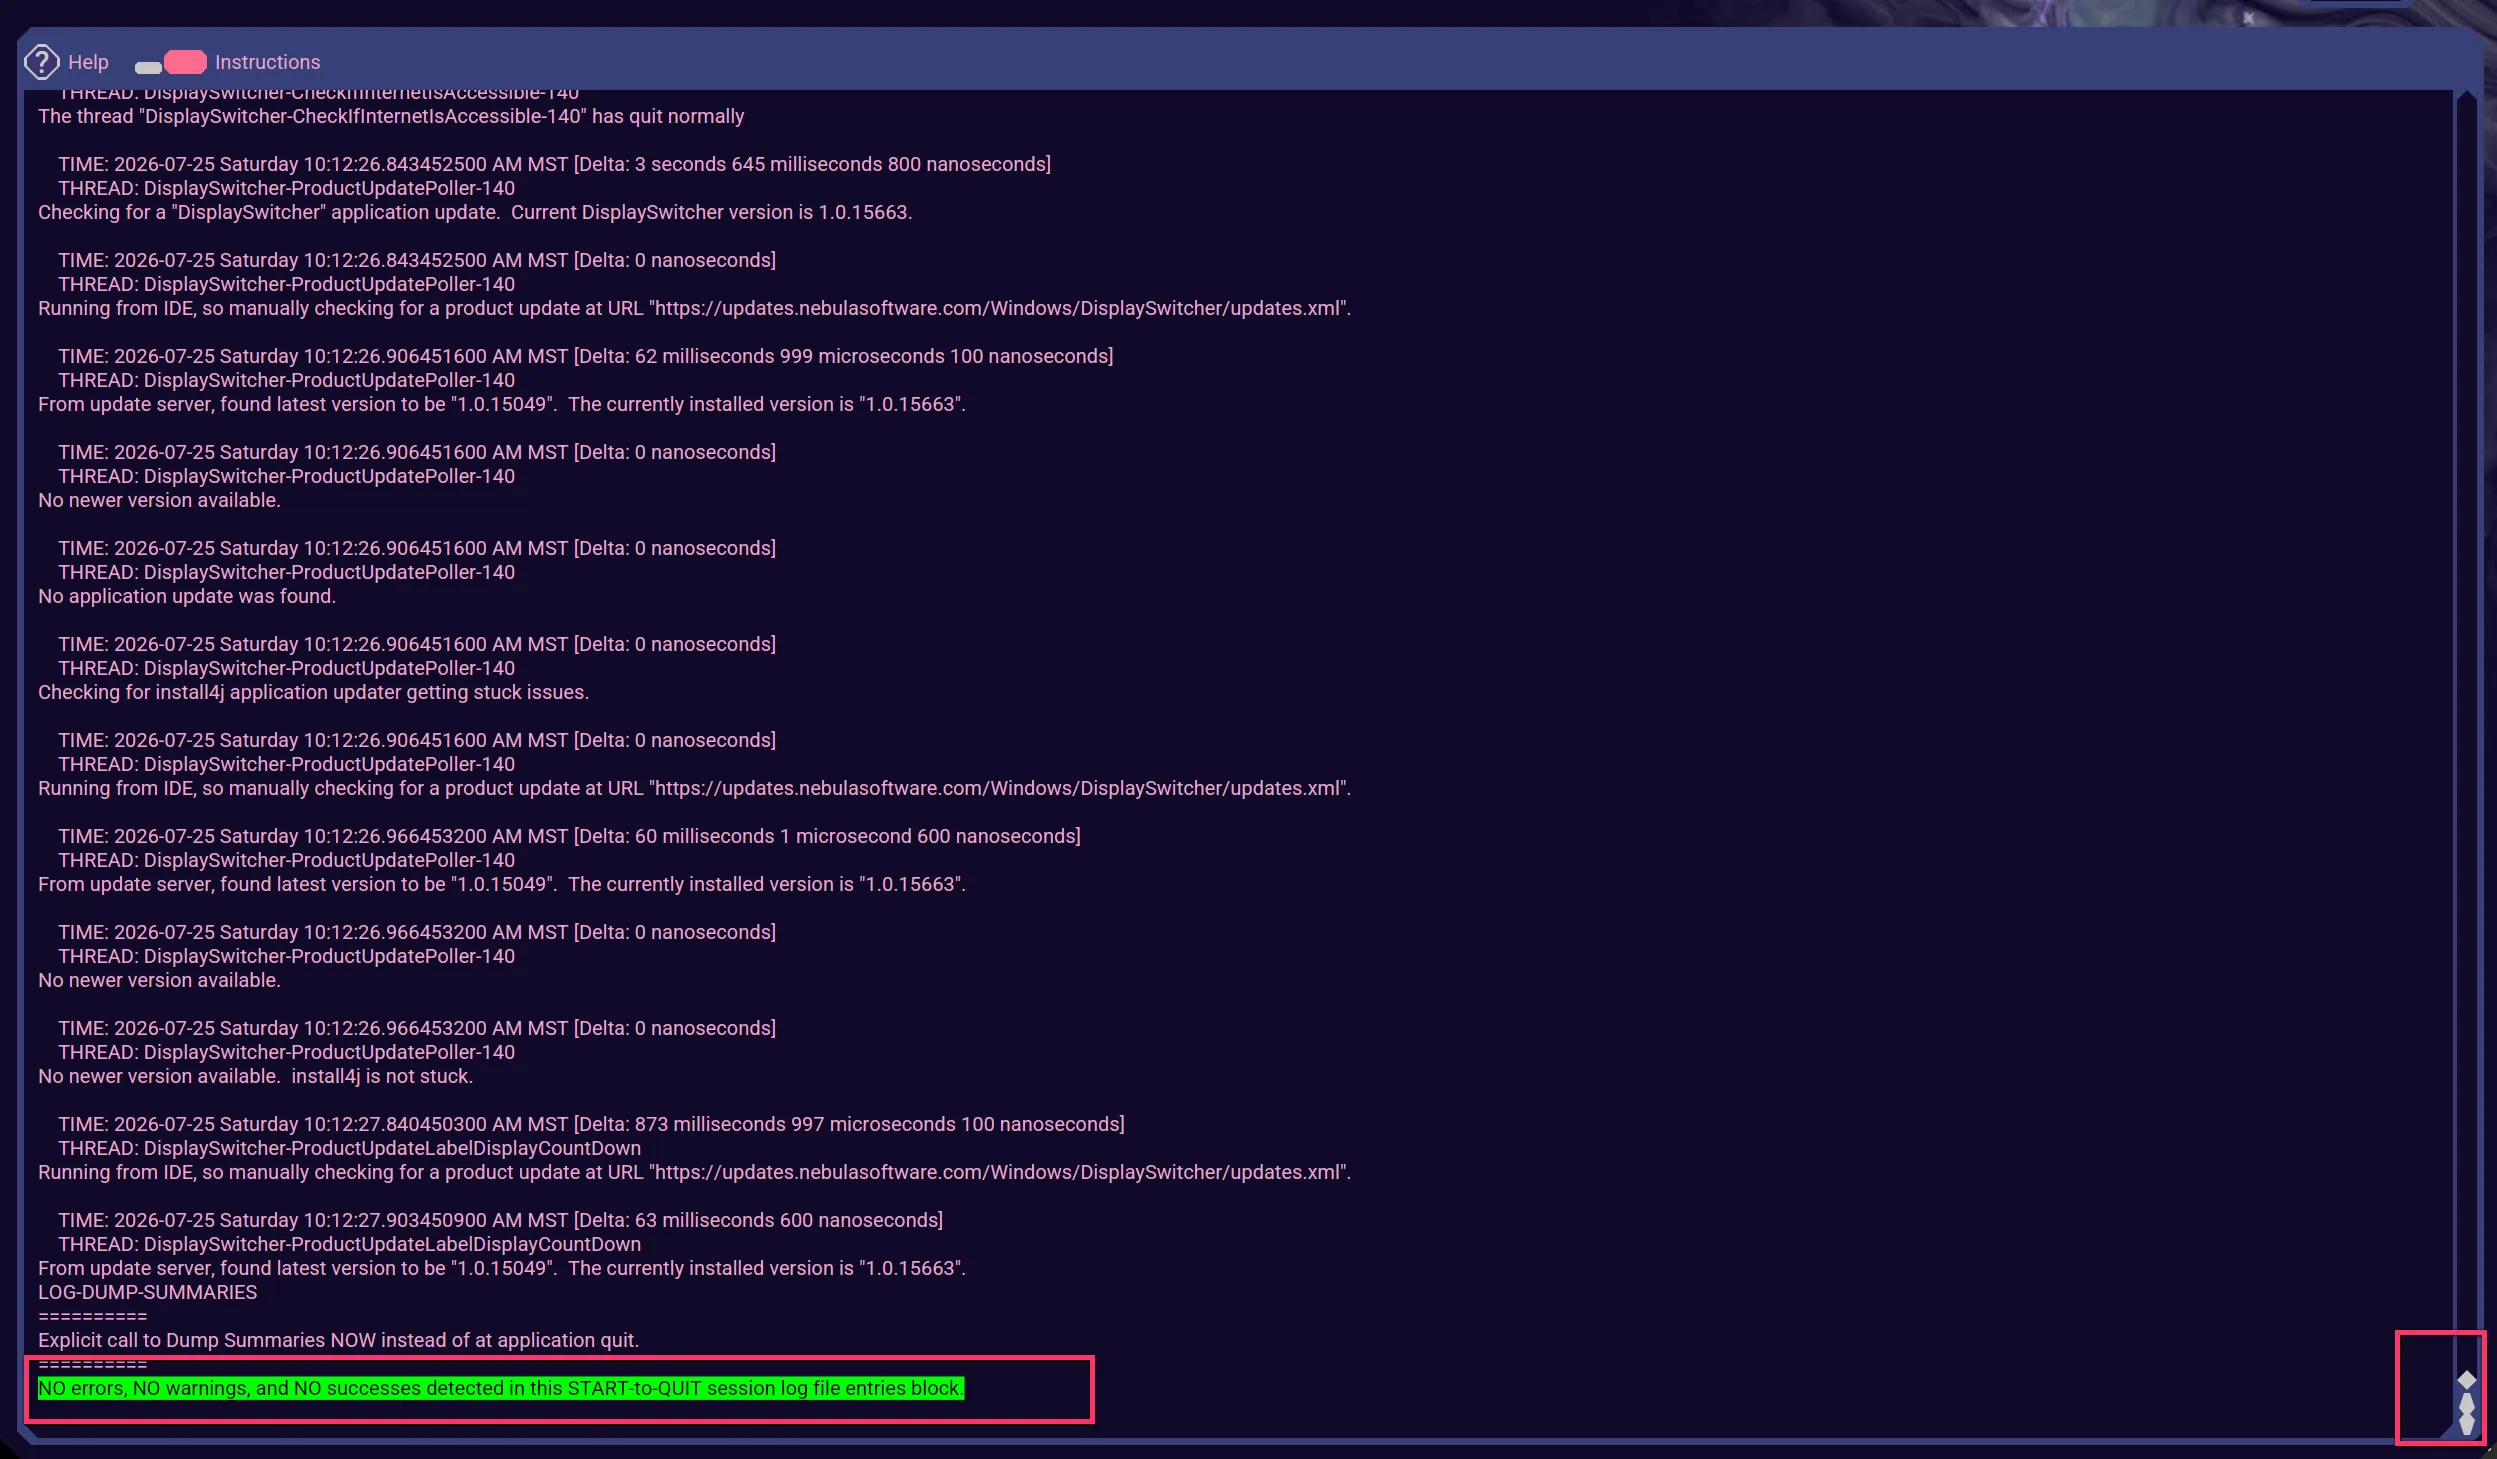
Task: Click timestamp with Delta 873 milliseconds 997 microseconds
Action: tap(591, 1124)
